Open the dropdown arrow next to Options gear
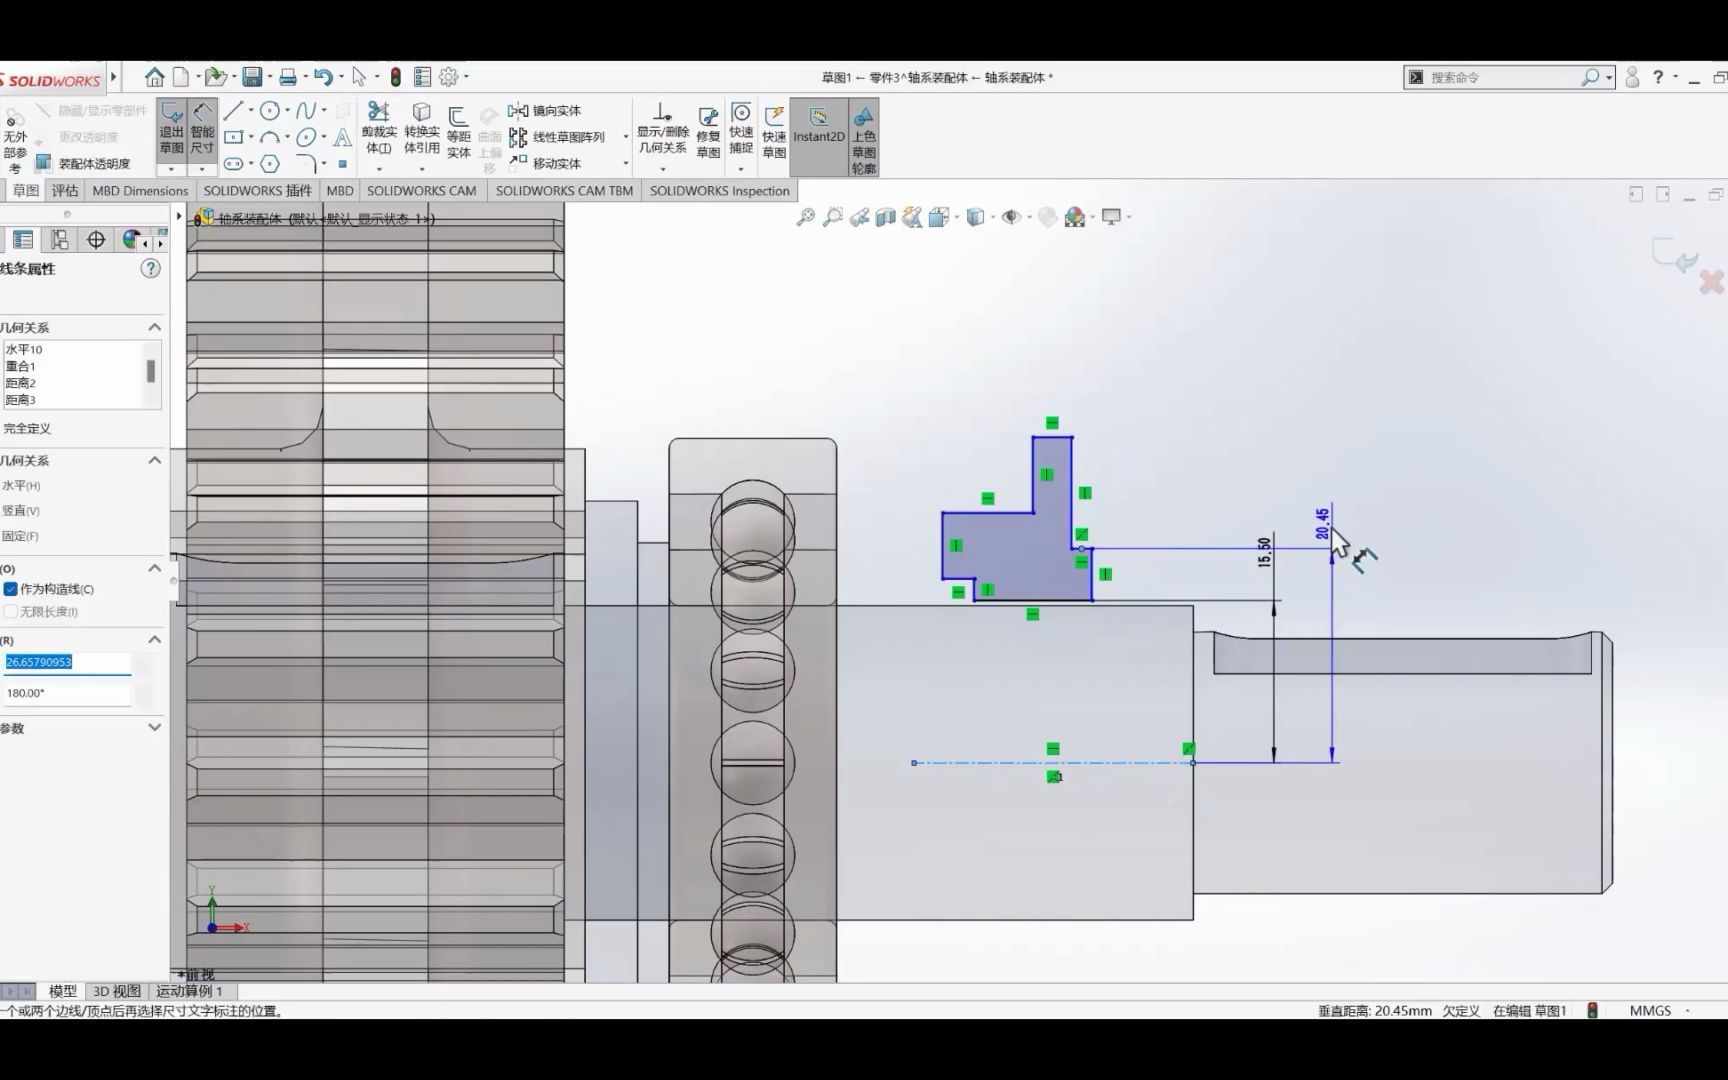The width and height of the screenshot is (1728, 1080). coord(465,77)
